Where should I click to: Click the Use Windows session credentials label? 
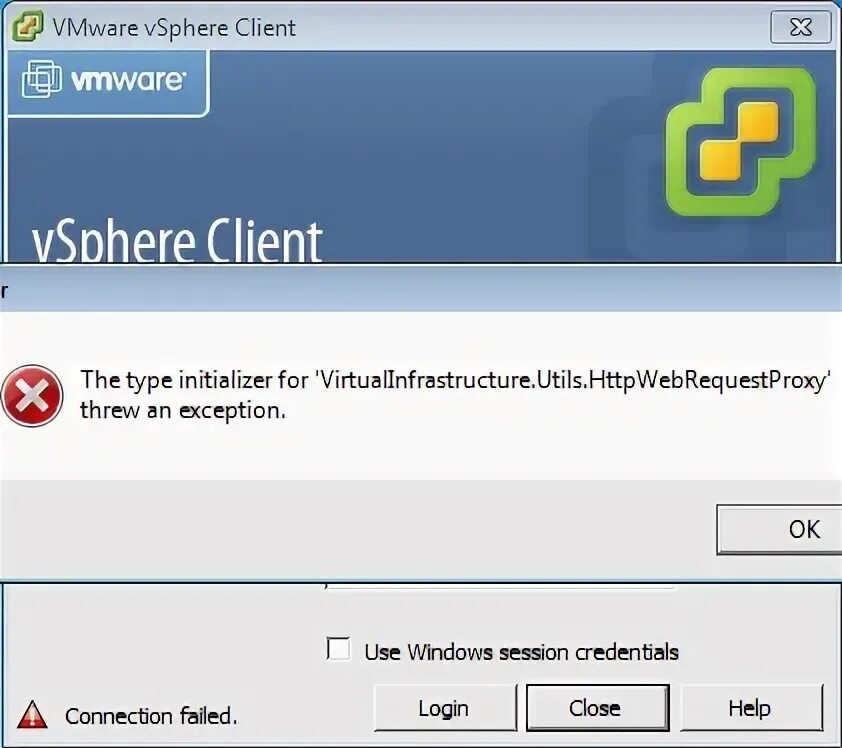pos(521,652)
